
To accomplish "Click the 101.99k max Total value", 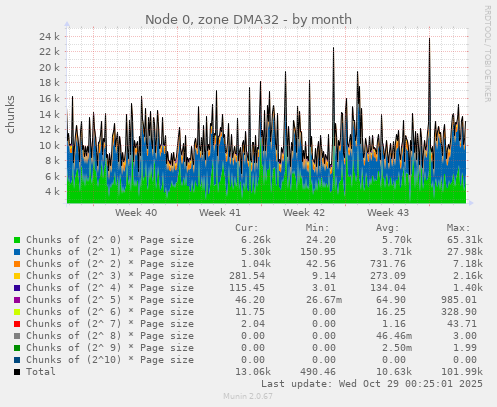I will 462,372.
